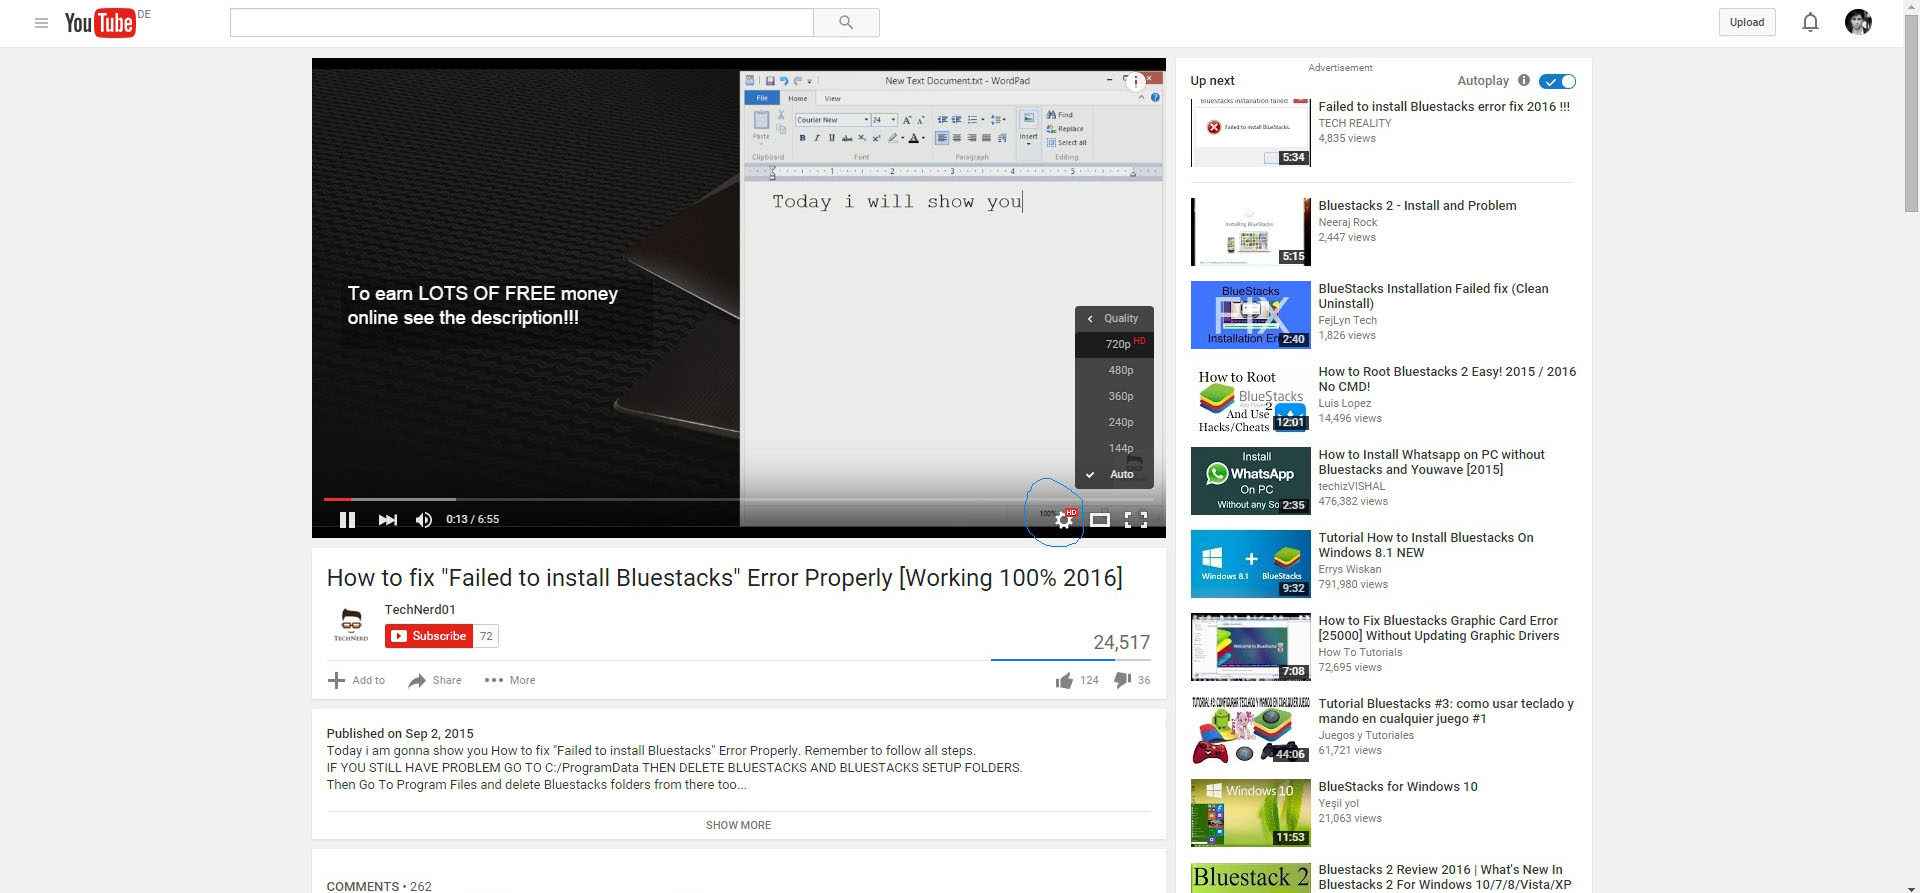Viewport: 1920px width, 893px height.
Task: Open 'Tutorial How to Install Bluestacks On Windows 8.1' link
Action: [1426, 545]
